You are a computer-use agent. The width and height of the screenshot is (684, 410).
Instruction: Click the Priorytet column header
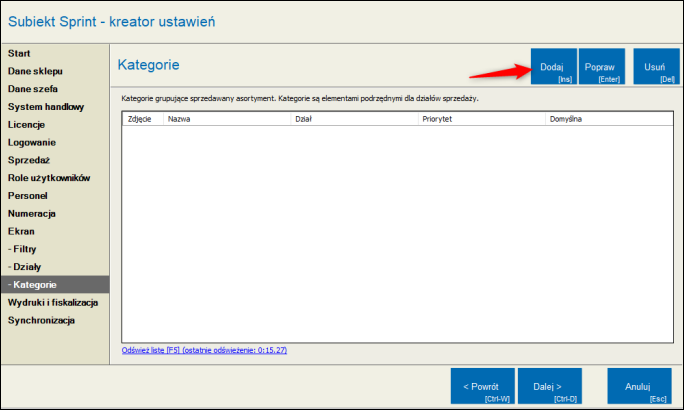tap(482, 119)
